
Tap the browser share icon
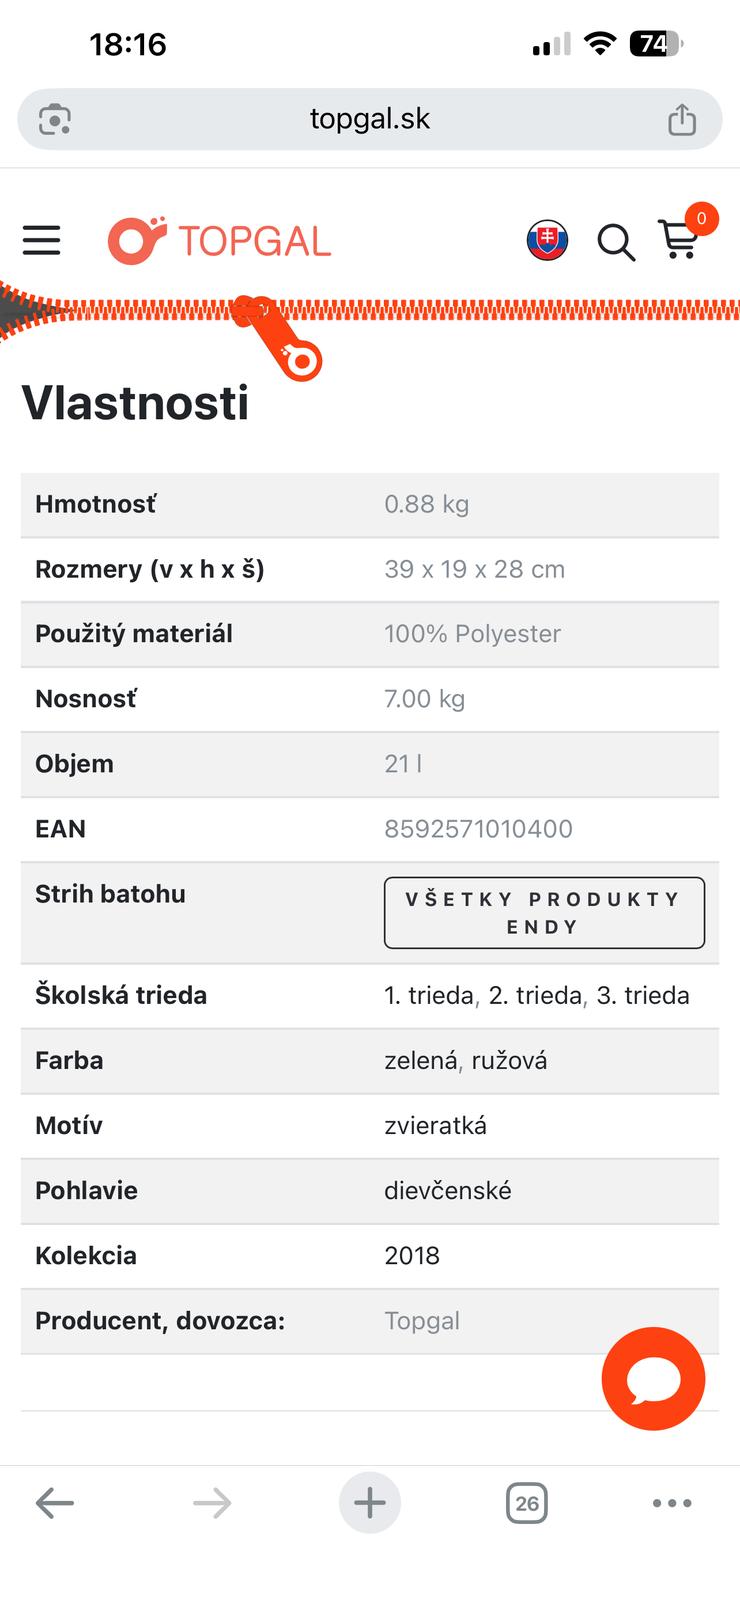click(x=682, y=119)
